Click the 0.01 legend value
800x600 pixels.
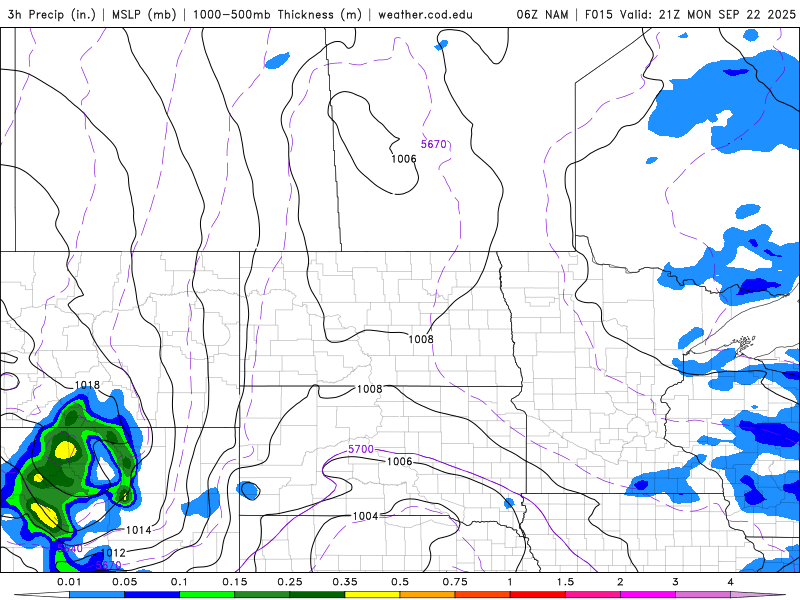[69, 582]
